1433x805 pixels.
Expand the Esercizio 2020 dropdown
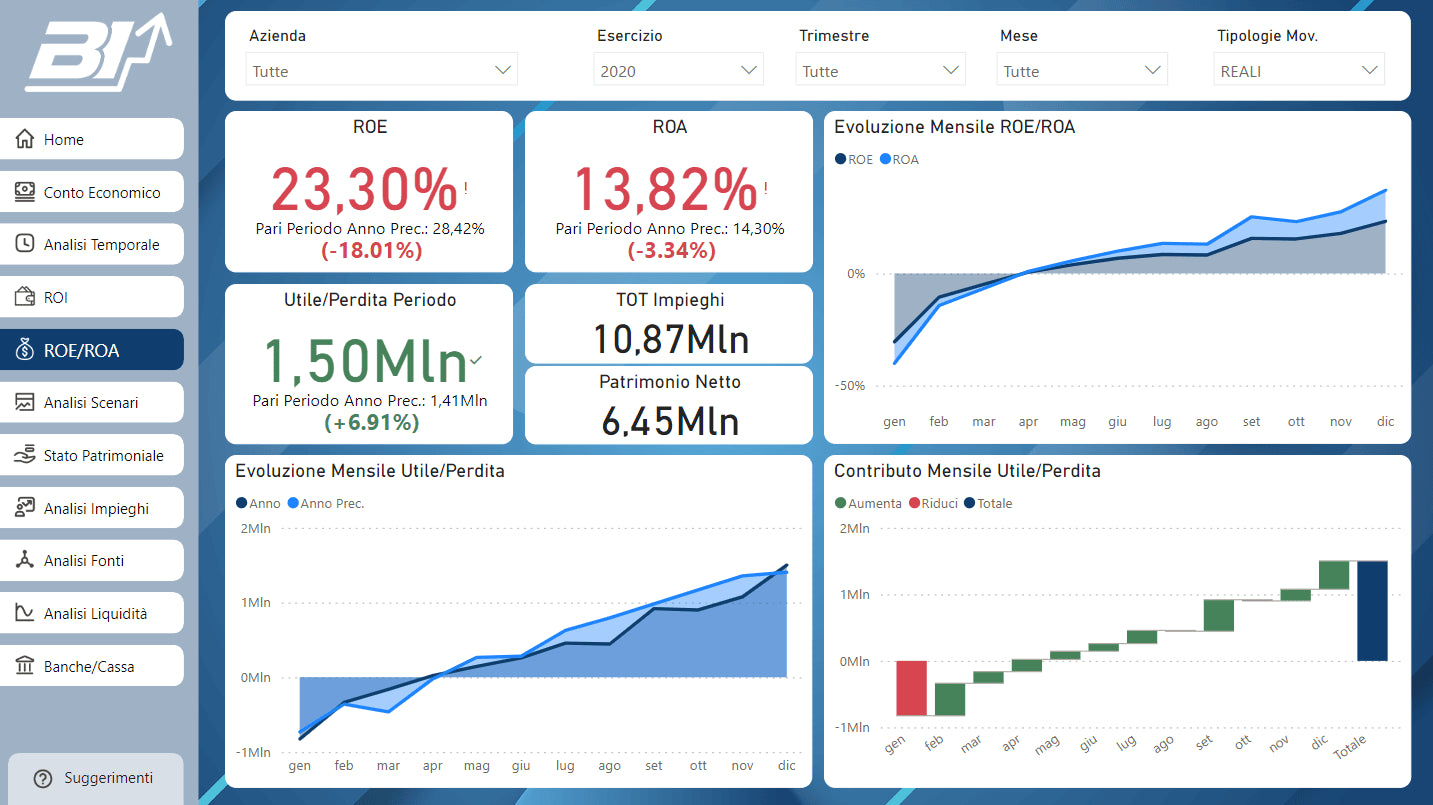coord(678,70)
